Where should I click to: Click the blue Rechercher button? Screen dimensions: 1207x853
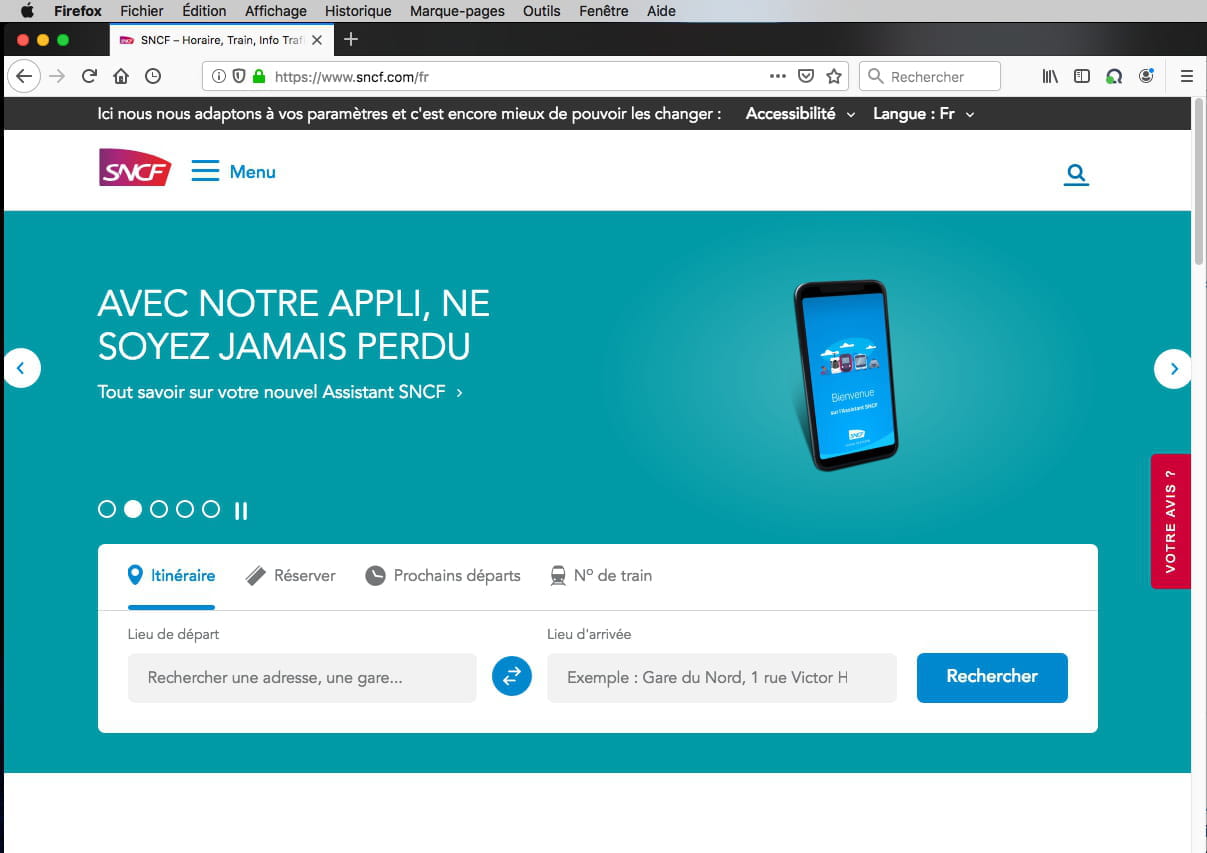coord(992,677)
